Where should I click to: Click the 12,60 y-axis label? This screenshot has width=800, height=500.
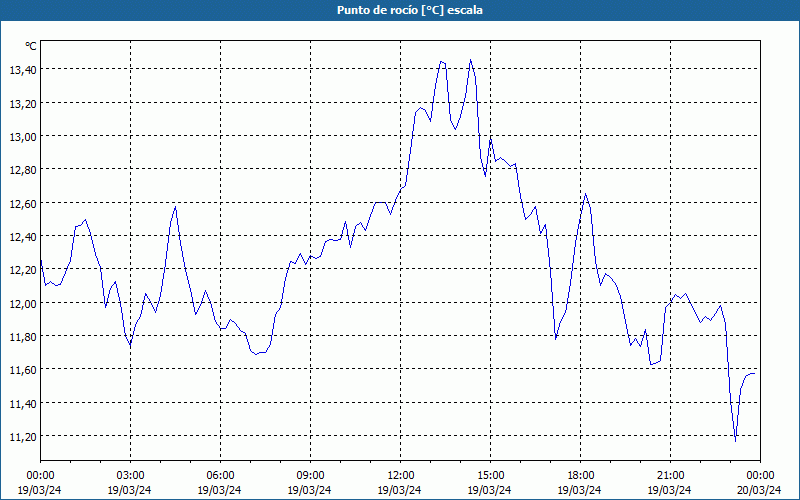point(23,204)
